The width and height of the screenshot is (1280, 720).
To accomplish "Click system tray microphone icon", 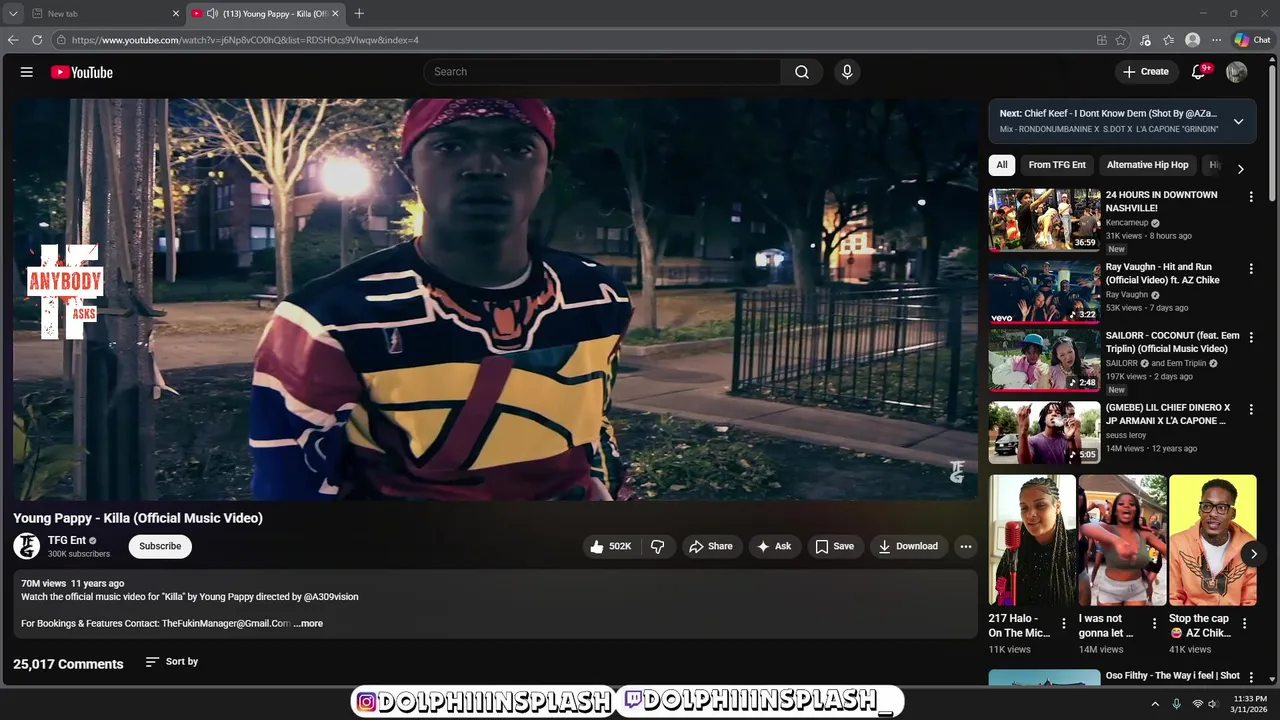I will (x=1176, y=704).
